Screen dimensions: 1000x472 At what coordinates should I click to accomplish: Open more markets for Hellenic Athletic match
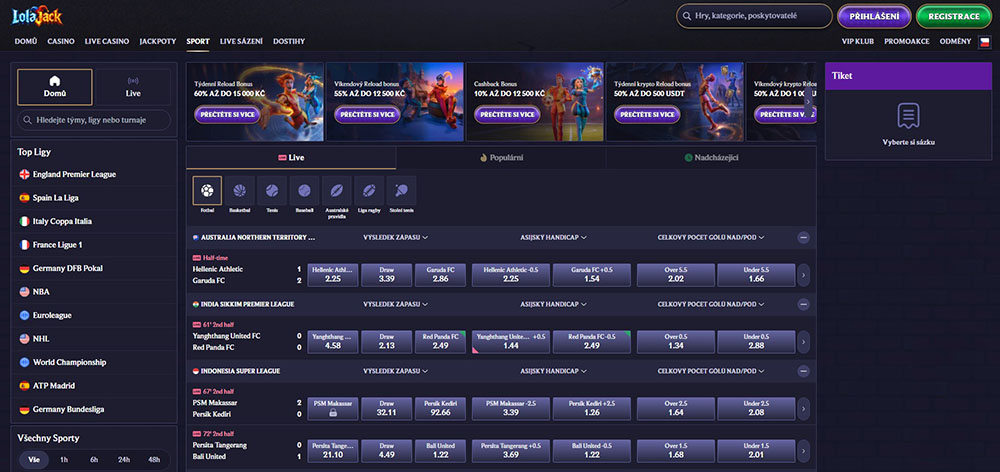tap(804, 275)
